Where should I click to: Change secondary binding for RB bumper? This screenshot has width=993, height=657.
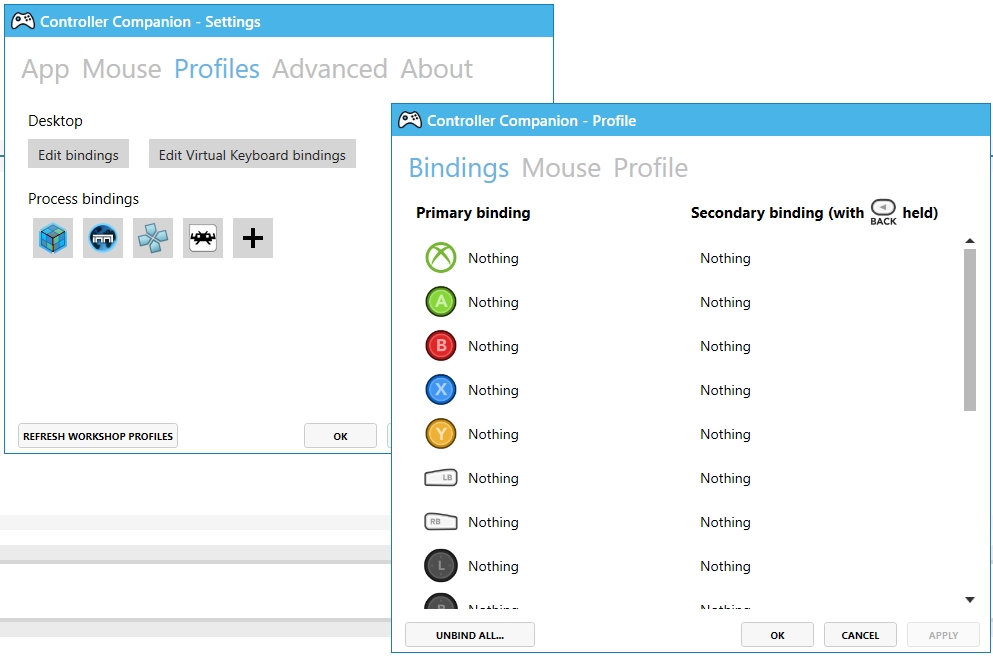pyautogui.click(x=725, y=522)
